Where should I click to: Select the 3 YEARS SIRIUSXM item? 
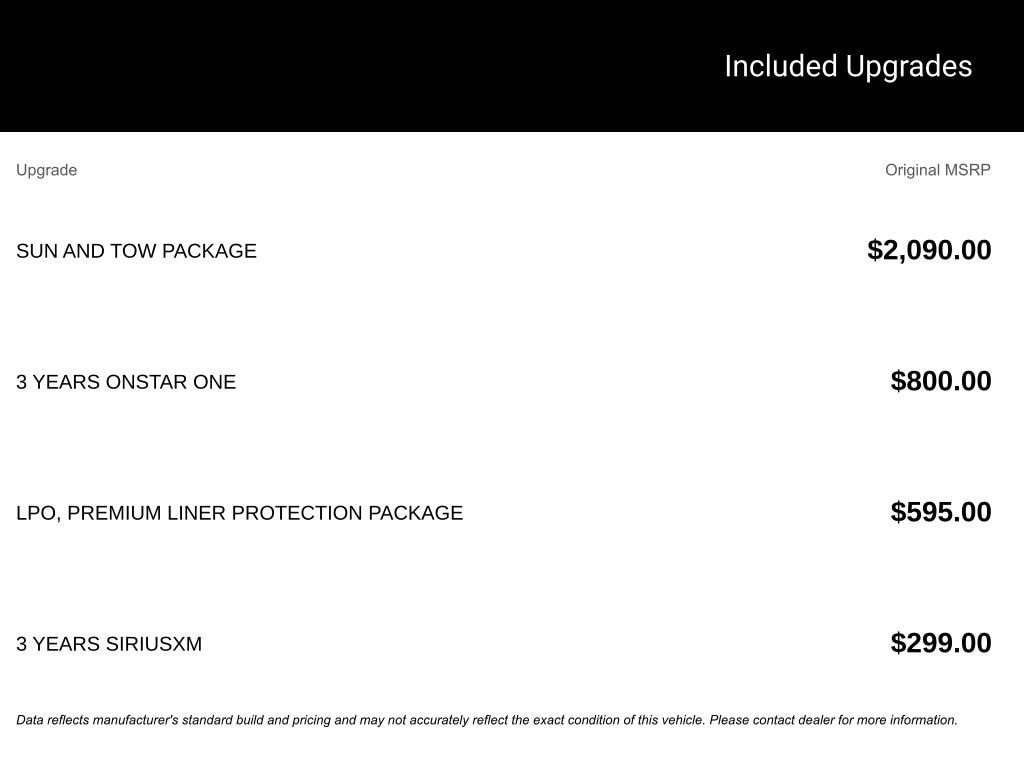(x=109, y=644)
